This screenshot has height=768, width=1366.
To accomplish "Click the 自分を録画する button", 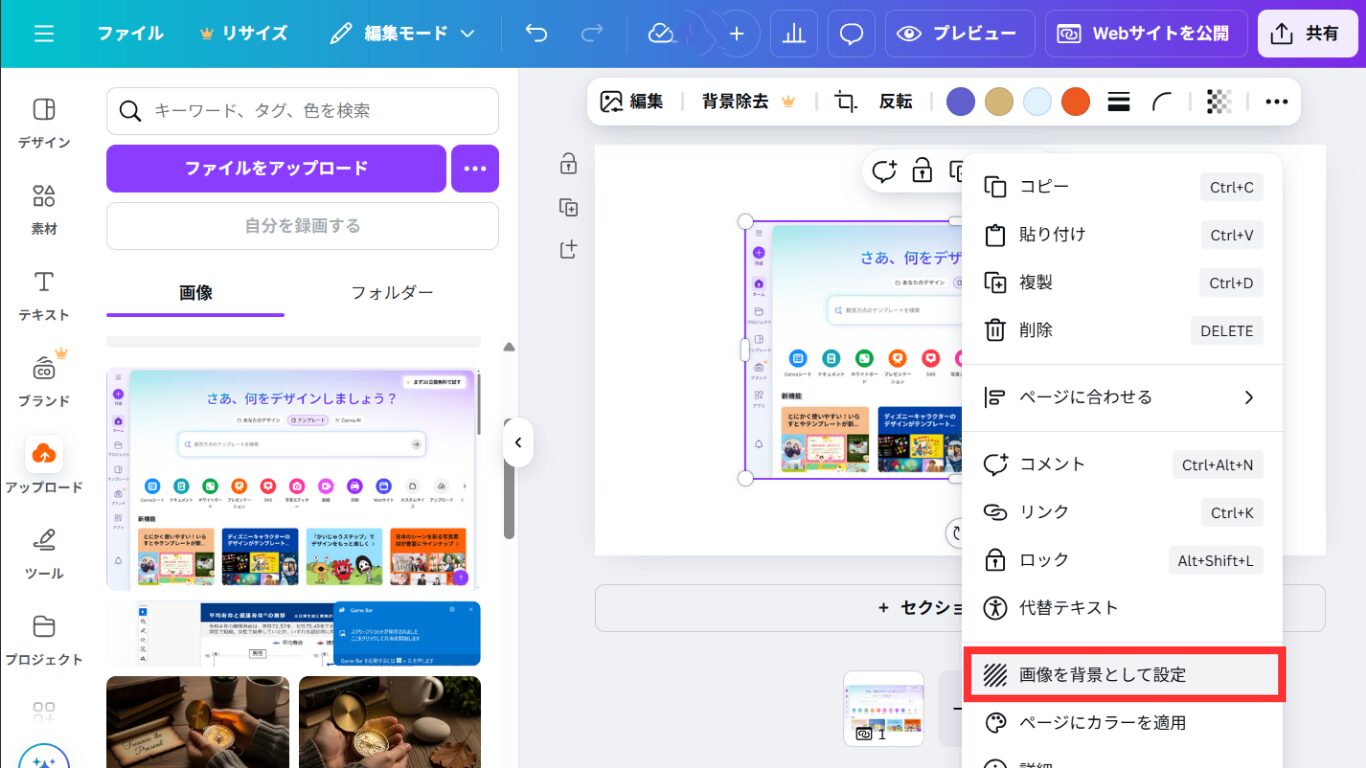I will coord(302,226).
